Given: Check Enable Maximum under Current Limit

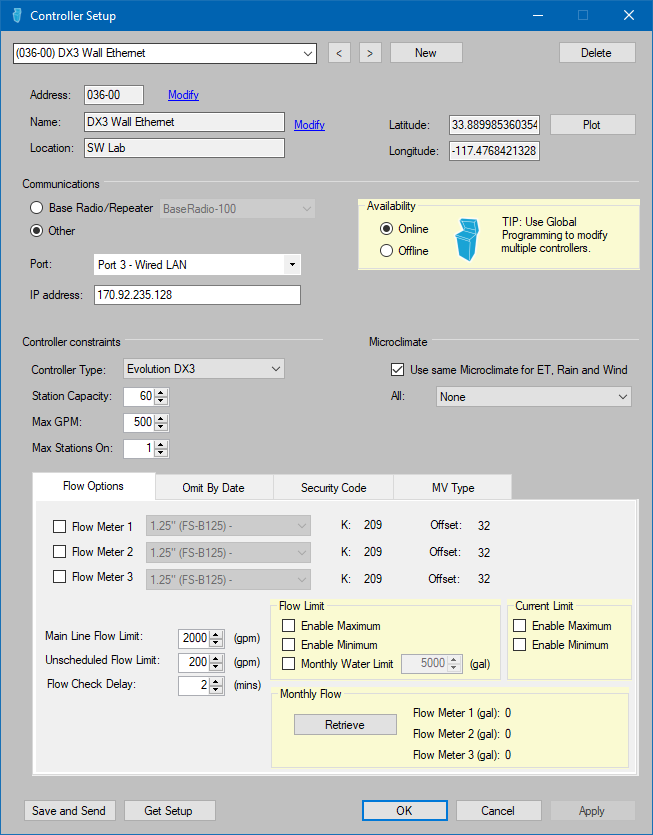Looking at the screenshot, I should pyautogui.click(x=519, y=626).
